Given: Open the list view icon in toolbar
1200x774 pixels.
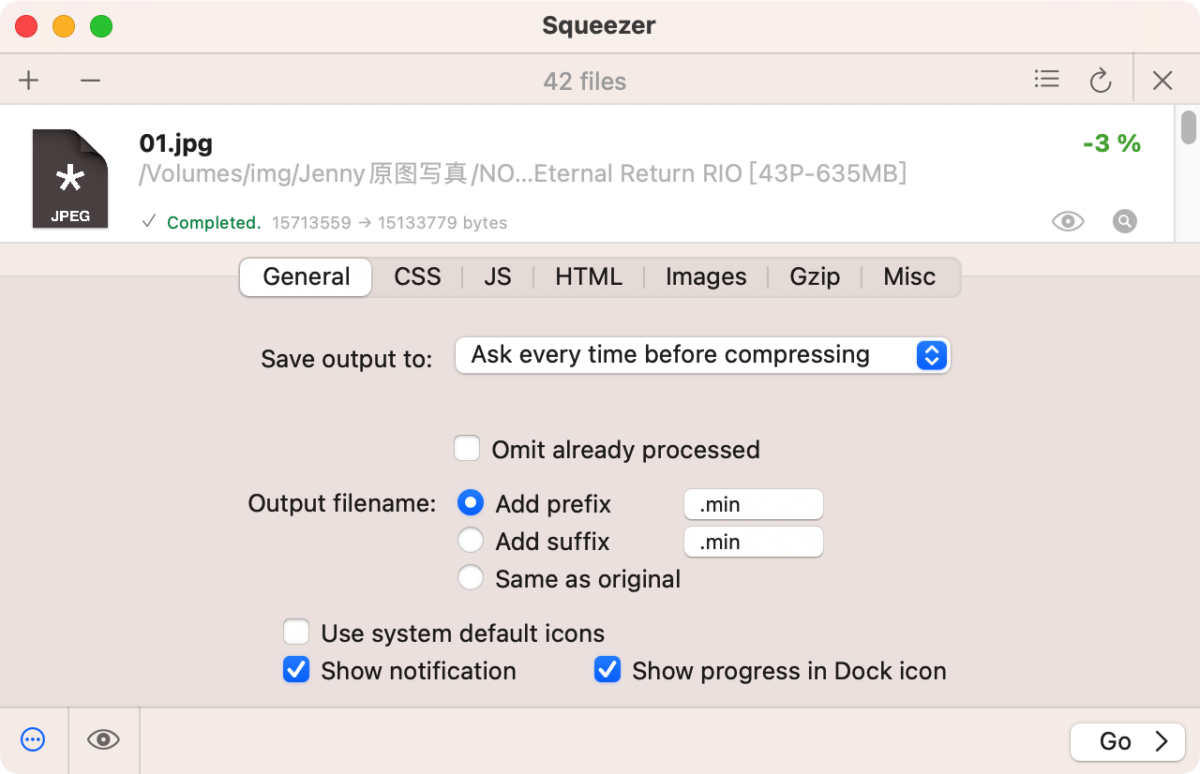Looking at the screenshot, I should [x=1047, y=79].
